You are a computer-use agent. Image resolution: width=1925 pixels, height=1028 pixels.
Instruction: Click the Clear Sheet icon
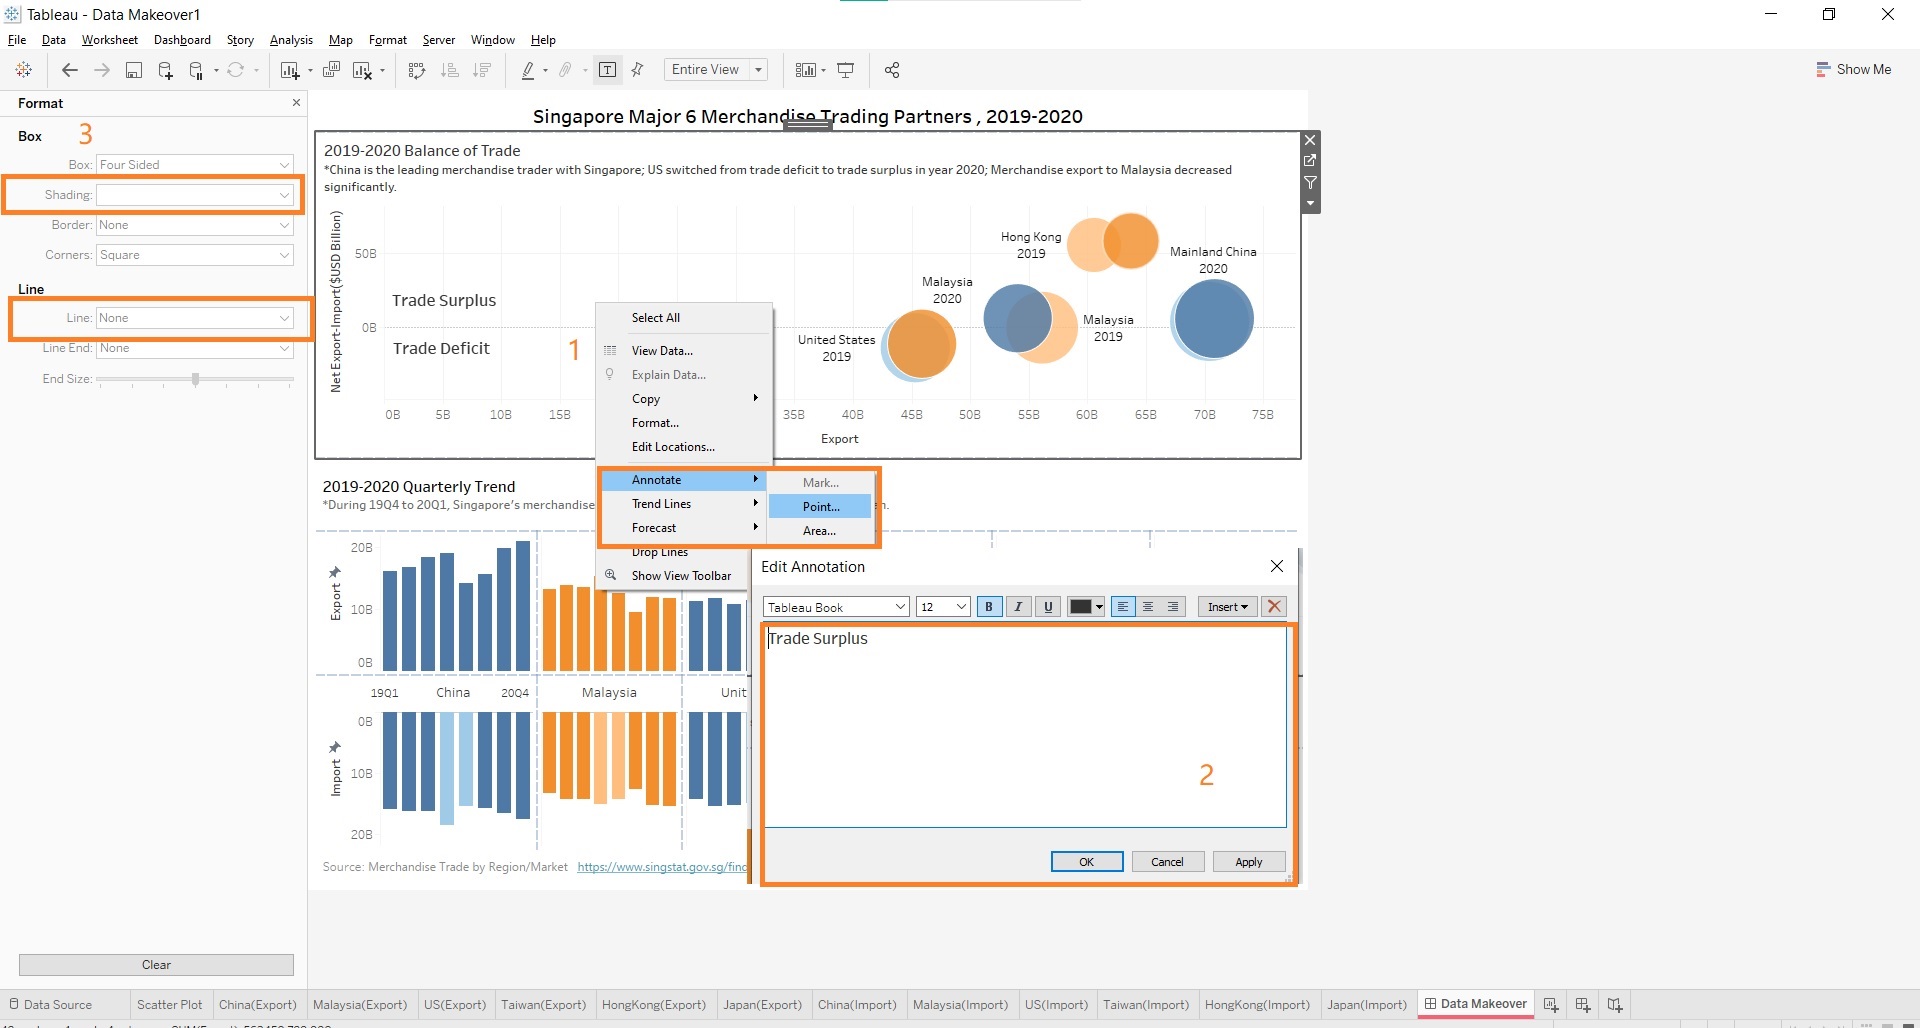click(x=363, y=70)
